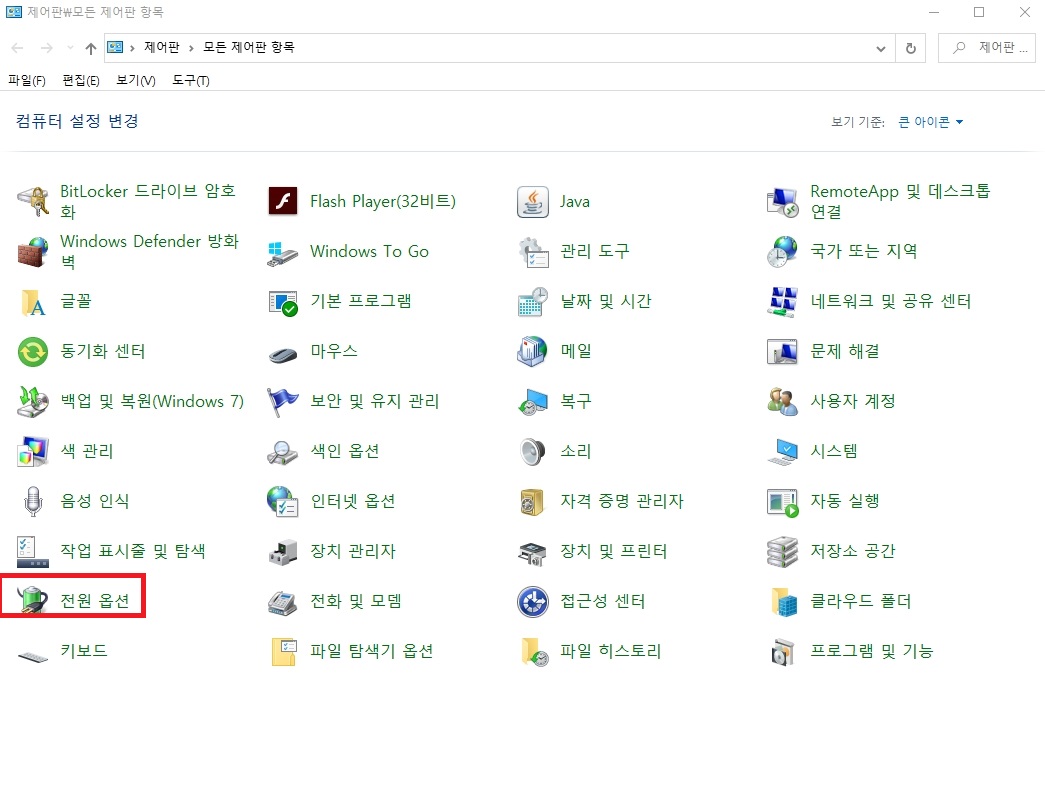Open the 관리 도구 icon
The height and width of the screenshot is (786, 1045).
click(532, 251)
